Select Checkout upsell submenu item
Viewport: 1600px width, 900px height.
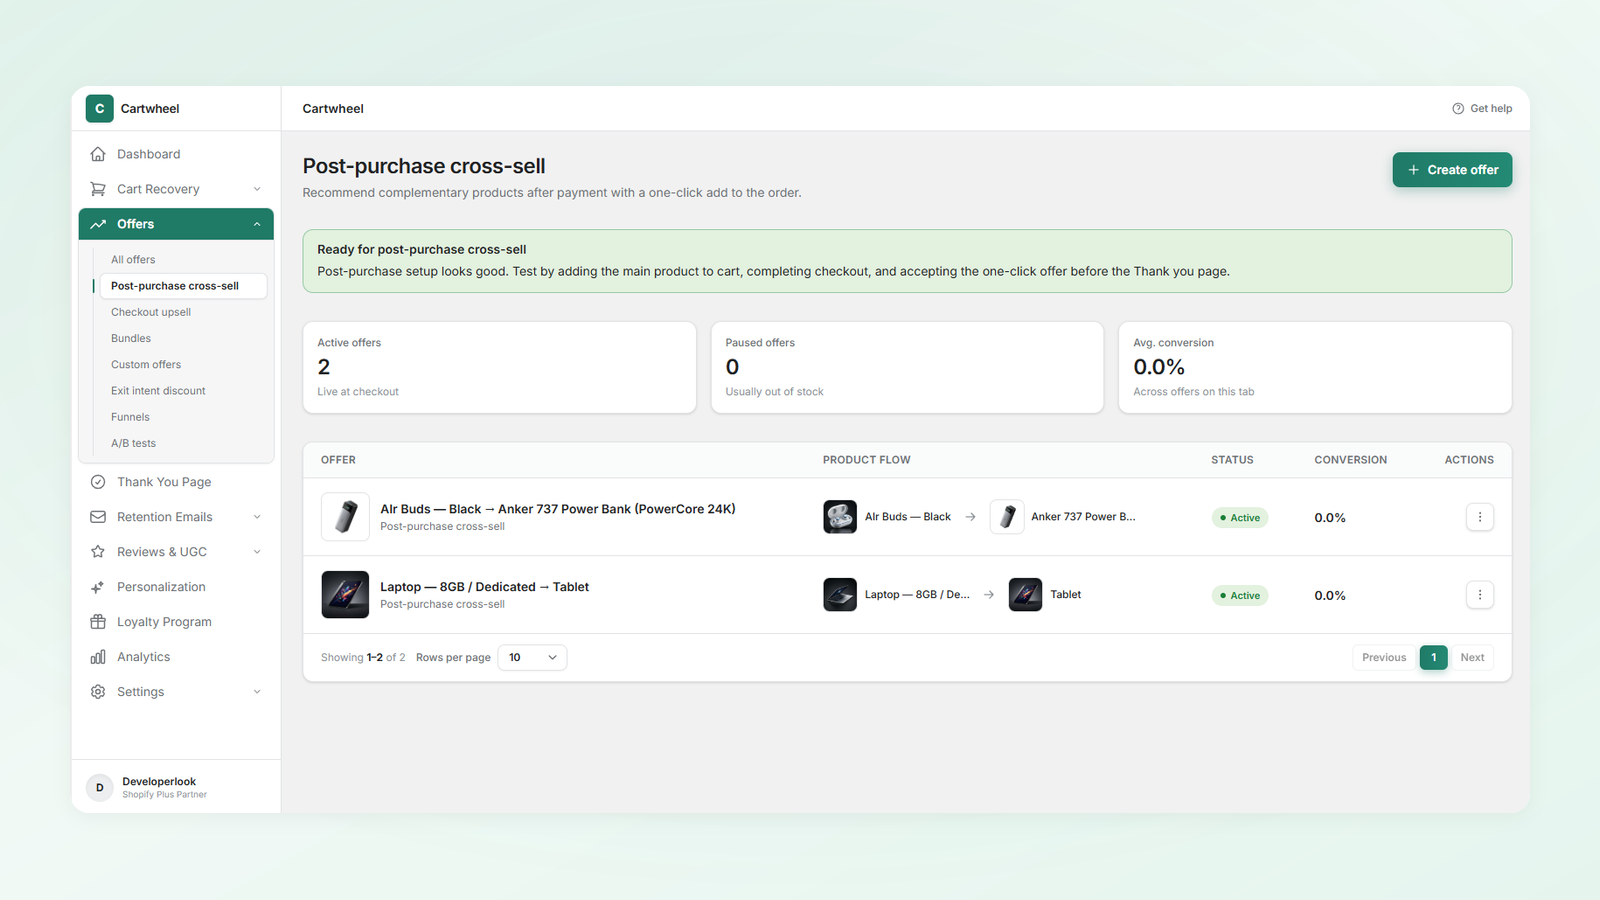183,312
